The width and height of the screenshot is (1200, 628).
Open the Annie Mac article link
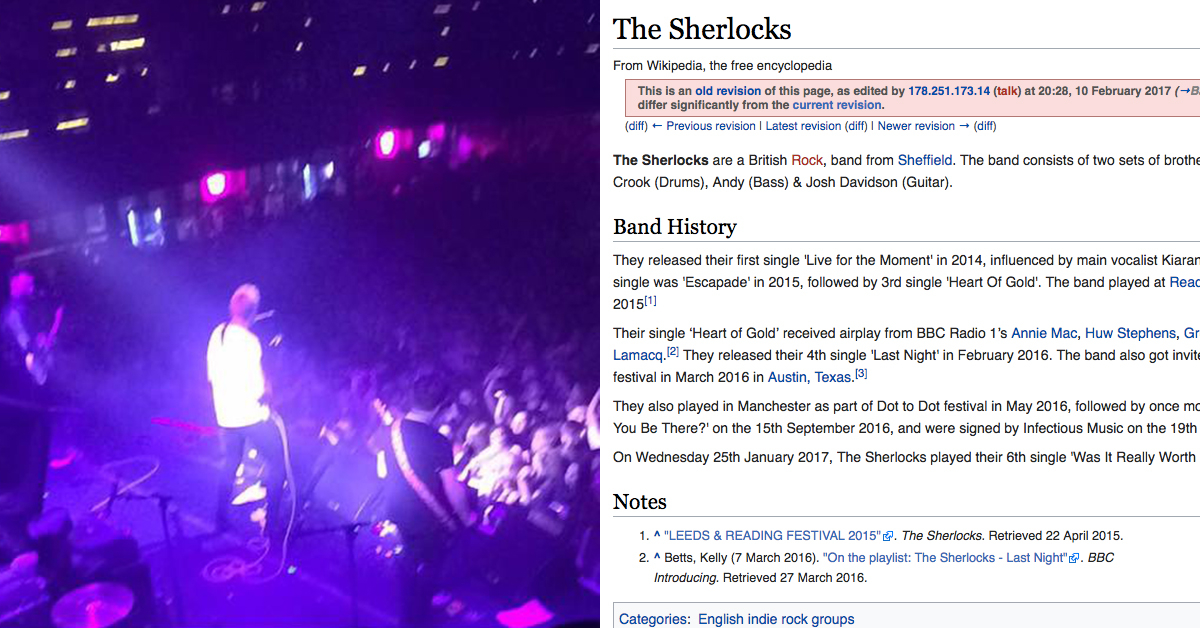(x=1043, y=333)
